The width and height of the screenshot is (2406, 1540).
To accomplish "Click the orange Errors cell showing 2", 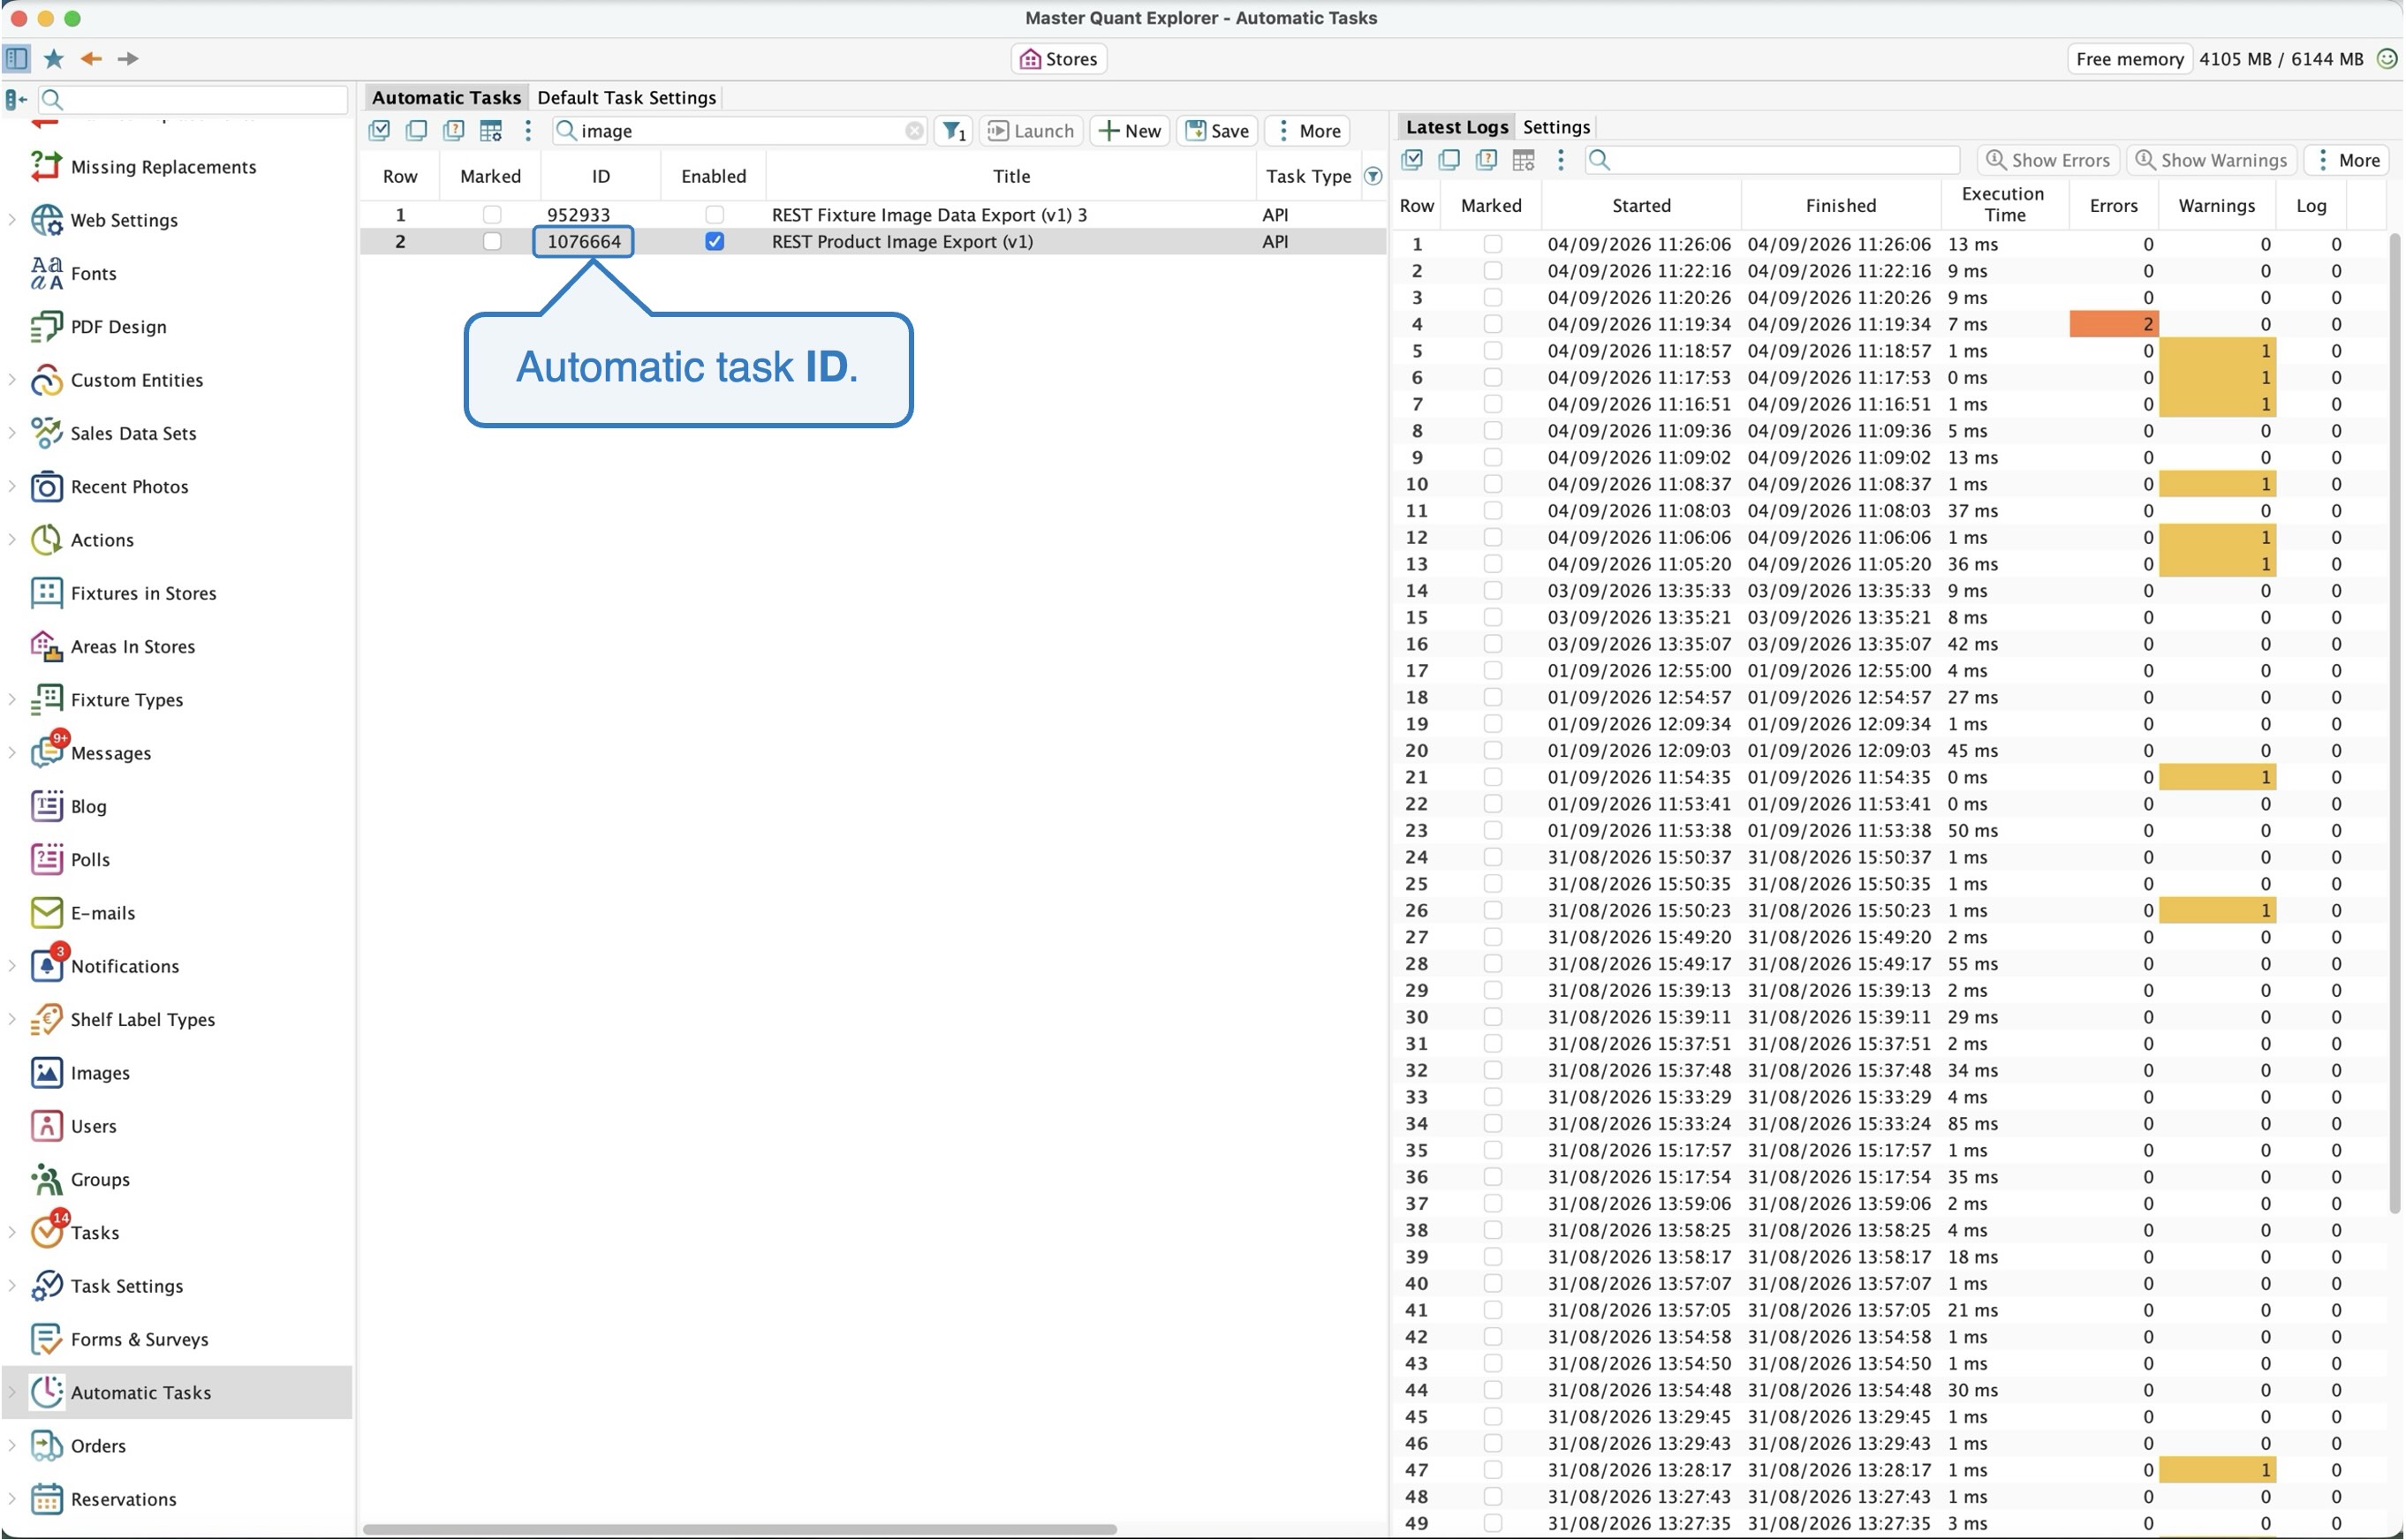I will (x=2113, y=324).
